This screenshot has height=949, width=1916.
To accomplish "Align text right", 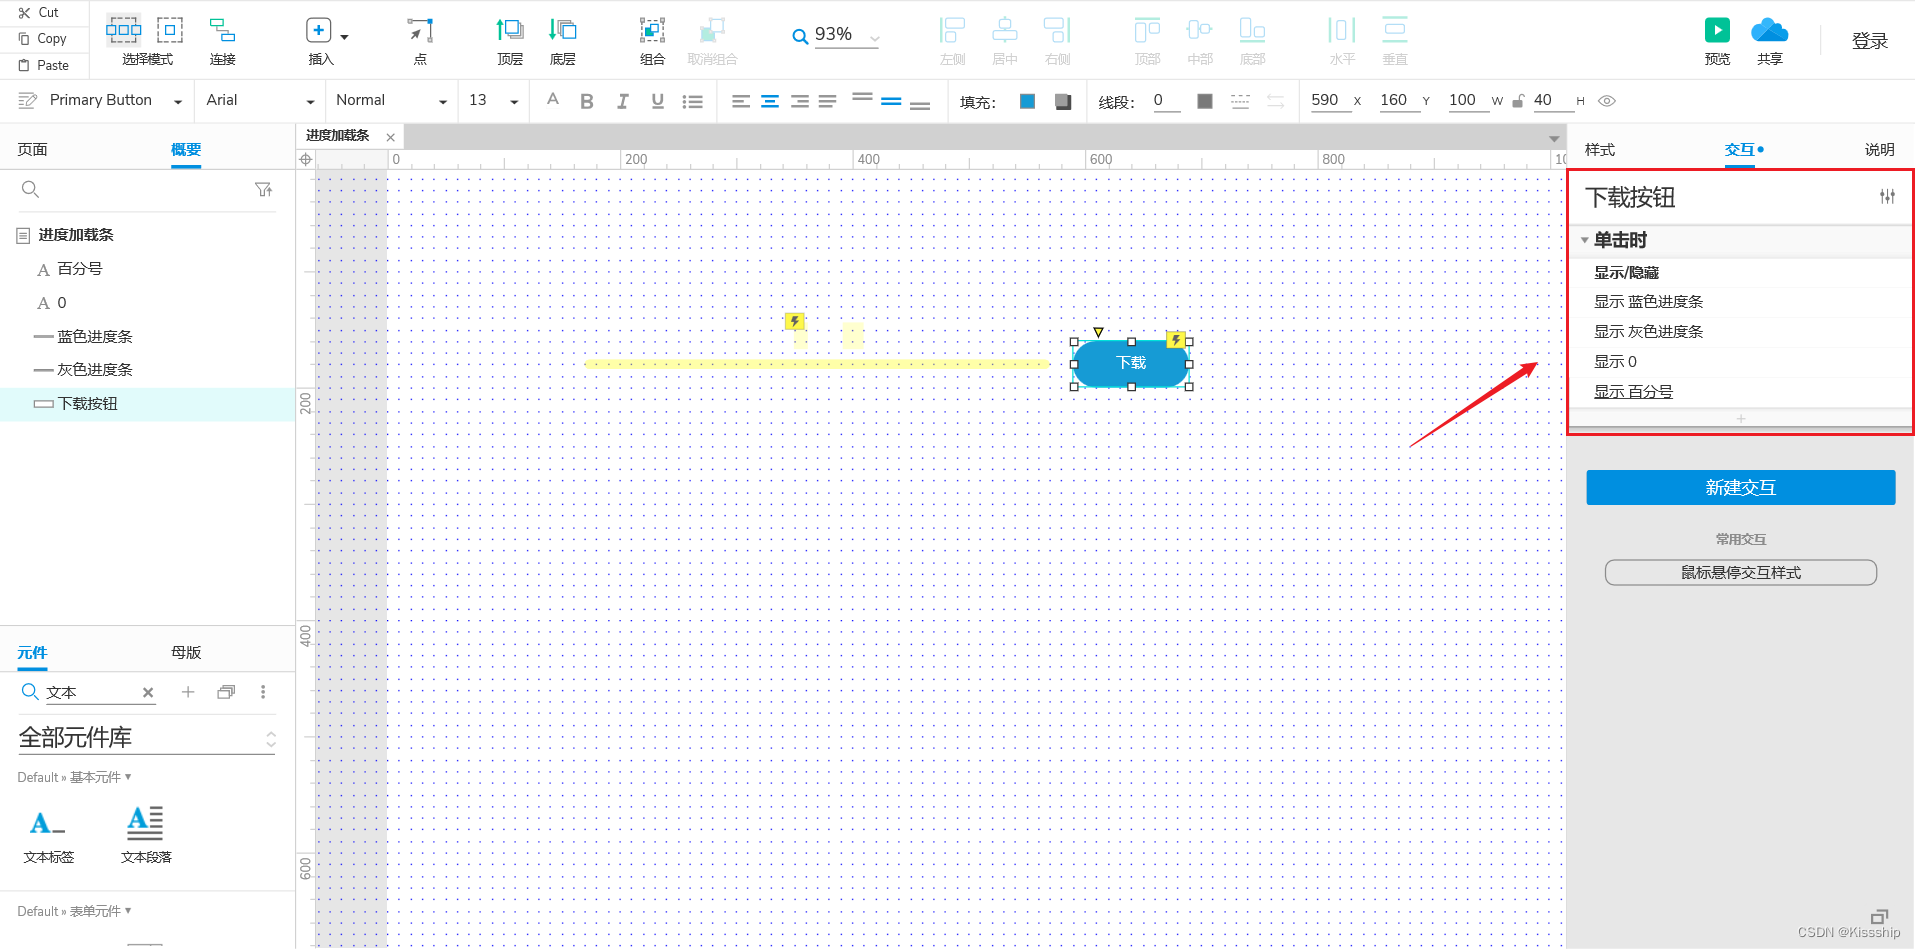I will (799, 101).
